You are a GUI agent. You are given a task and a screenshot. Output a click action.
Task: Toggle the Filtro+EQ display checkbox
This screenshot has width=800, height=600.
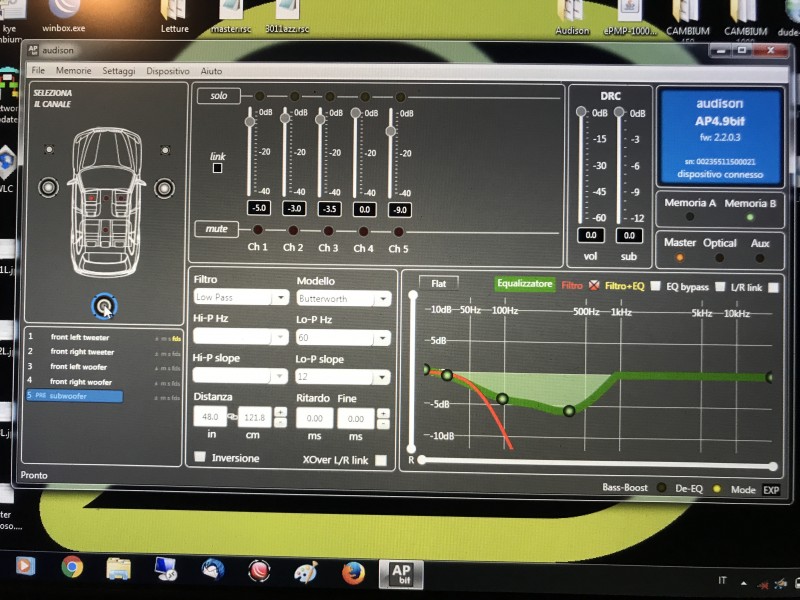coord(656,286)
